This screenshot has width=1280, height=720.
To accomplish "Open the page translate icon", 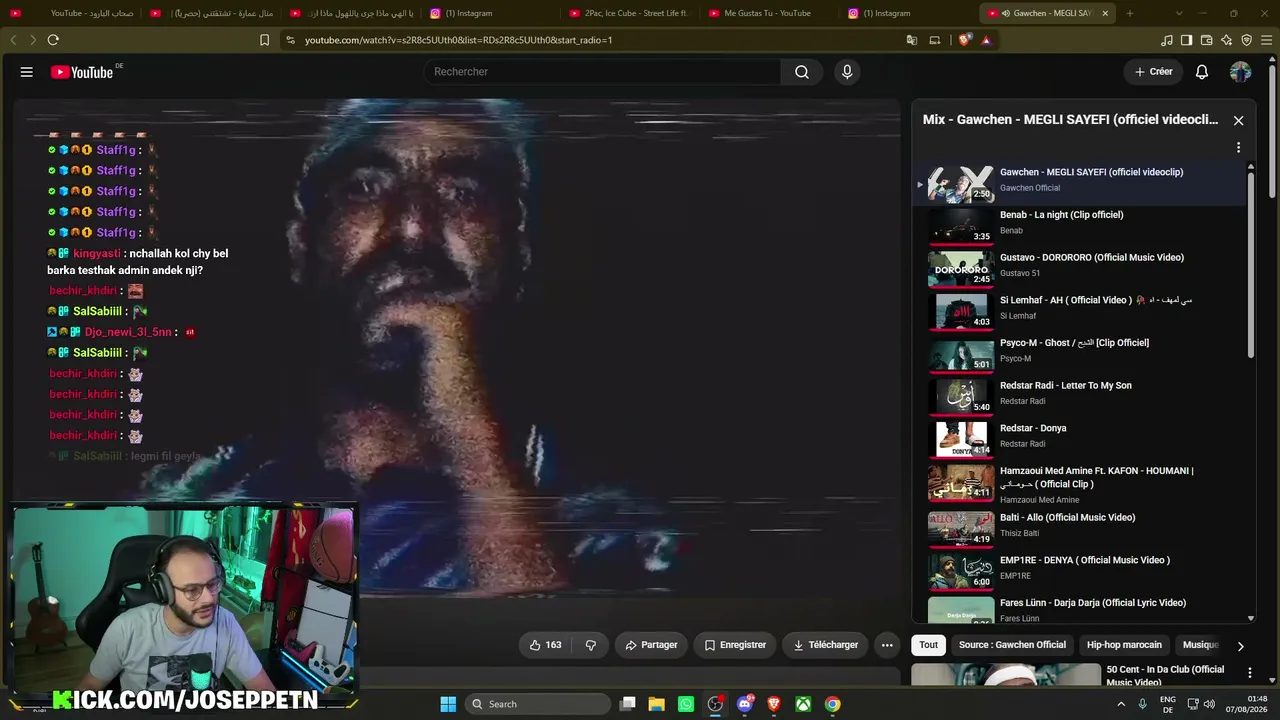I will 912,40.
